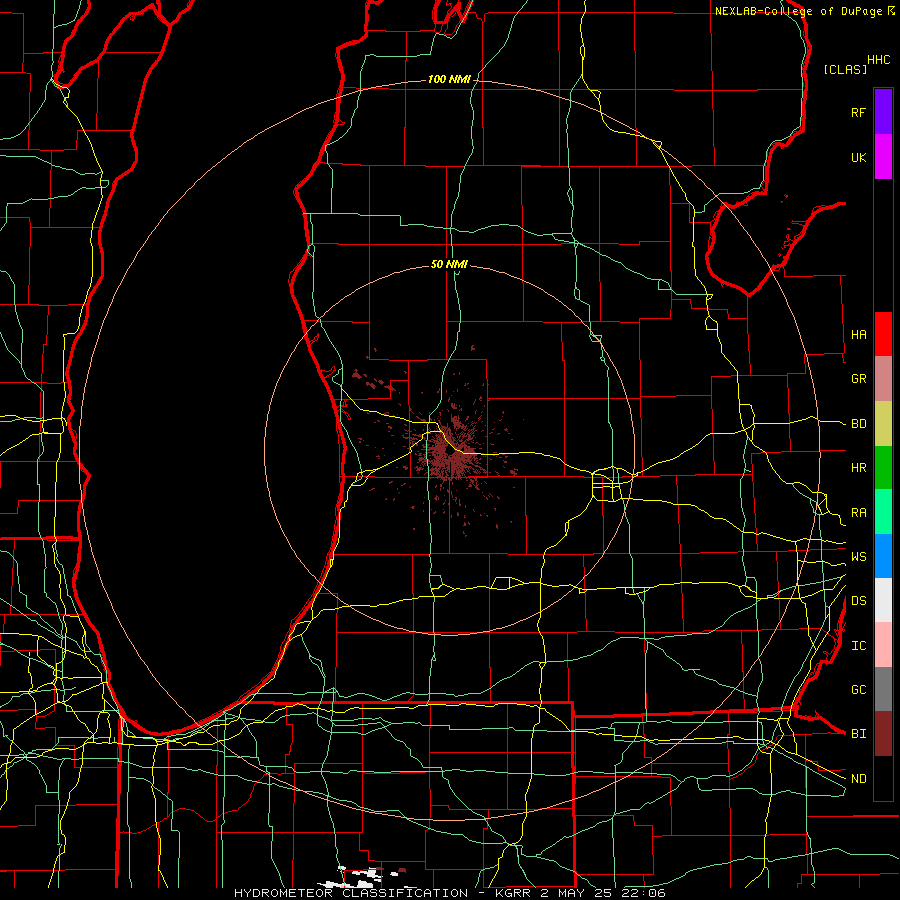Click the 'UK' legend label
The width and height of the screenshot is (900, 900).
click(858, 158)
